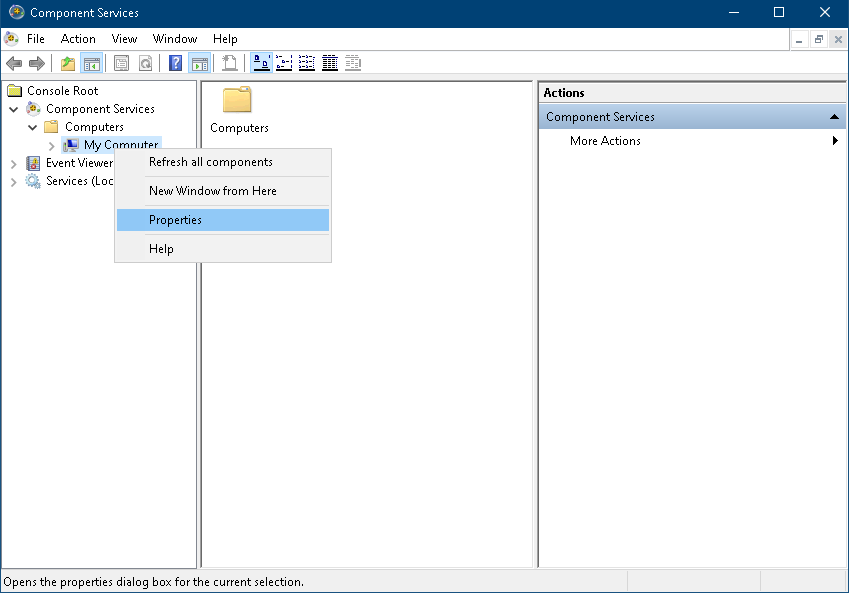Click More Actions in the Actions pane
Image resolution: width=849 pixels, height=593 pixels.
click(x=605, y=141)
